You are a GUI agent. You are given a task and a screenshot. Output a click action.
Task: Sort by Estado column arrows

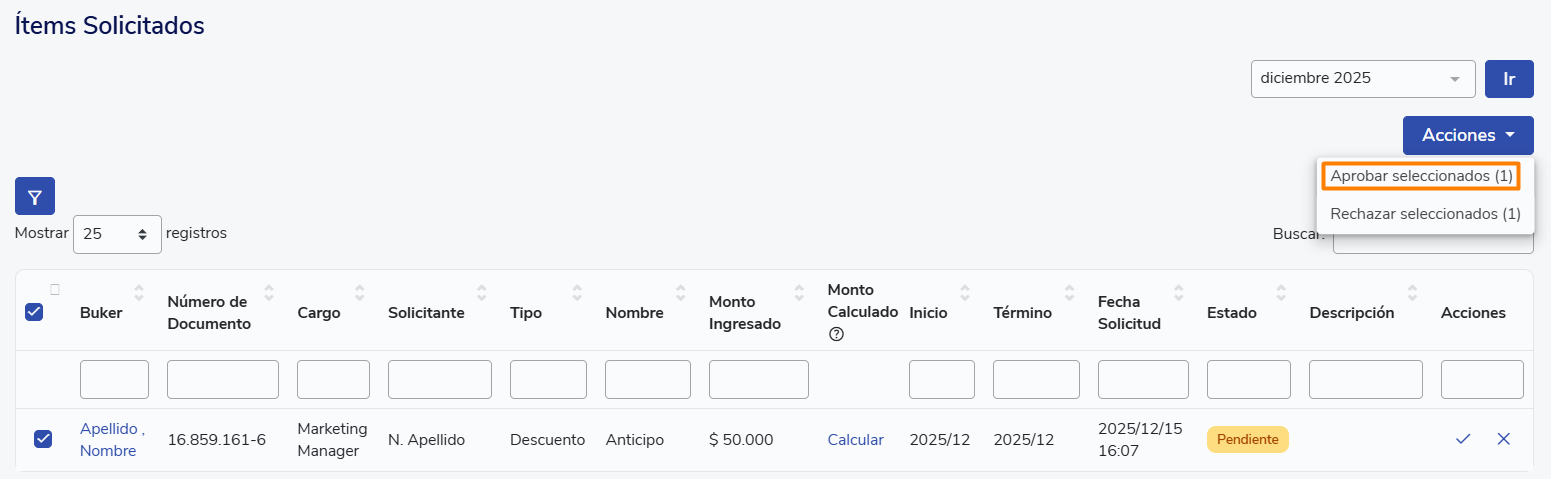(x=1281, y=293)
